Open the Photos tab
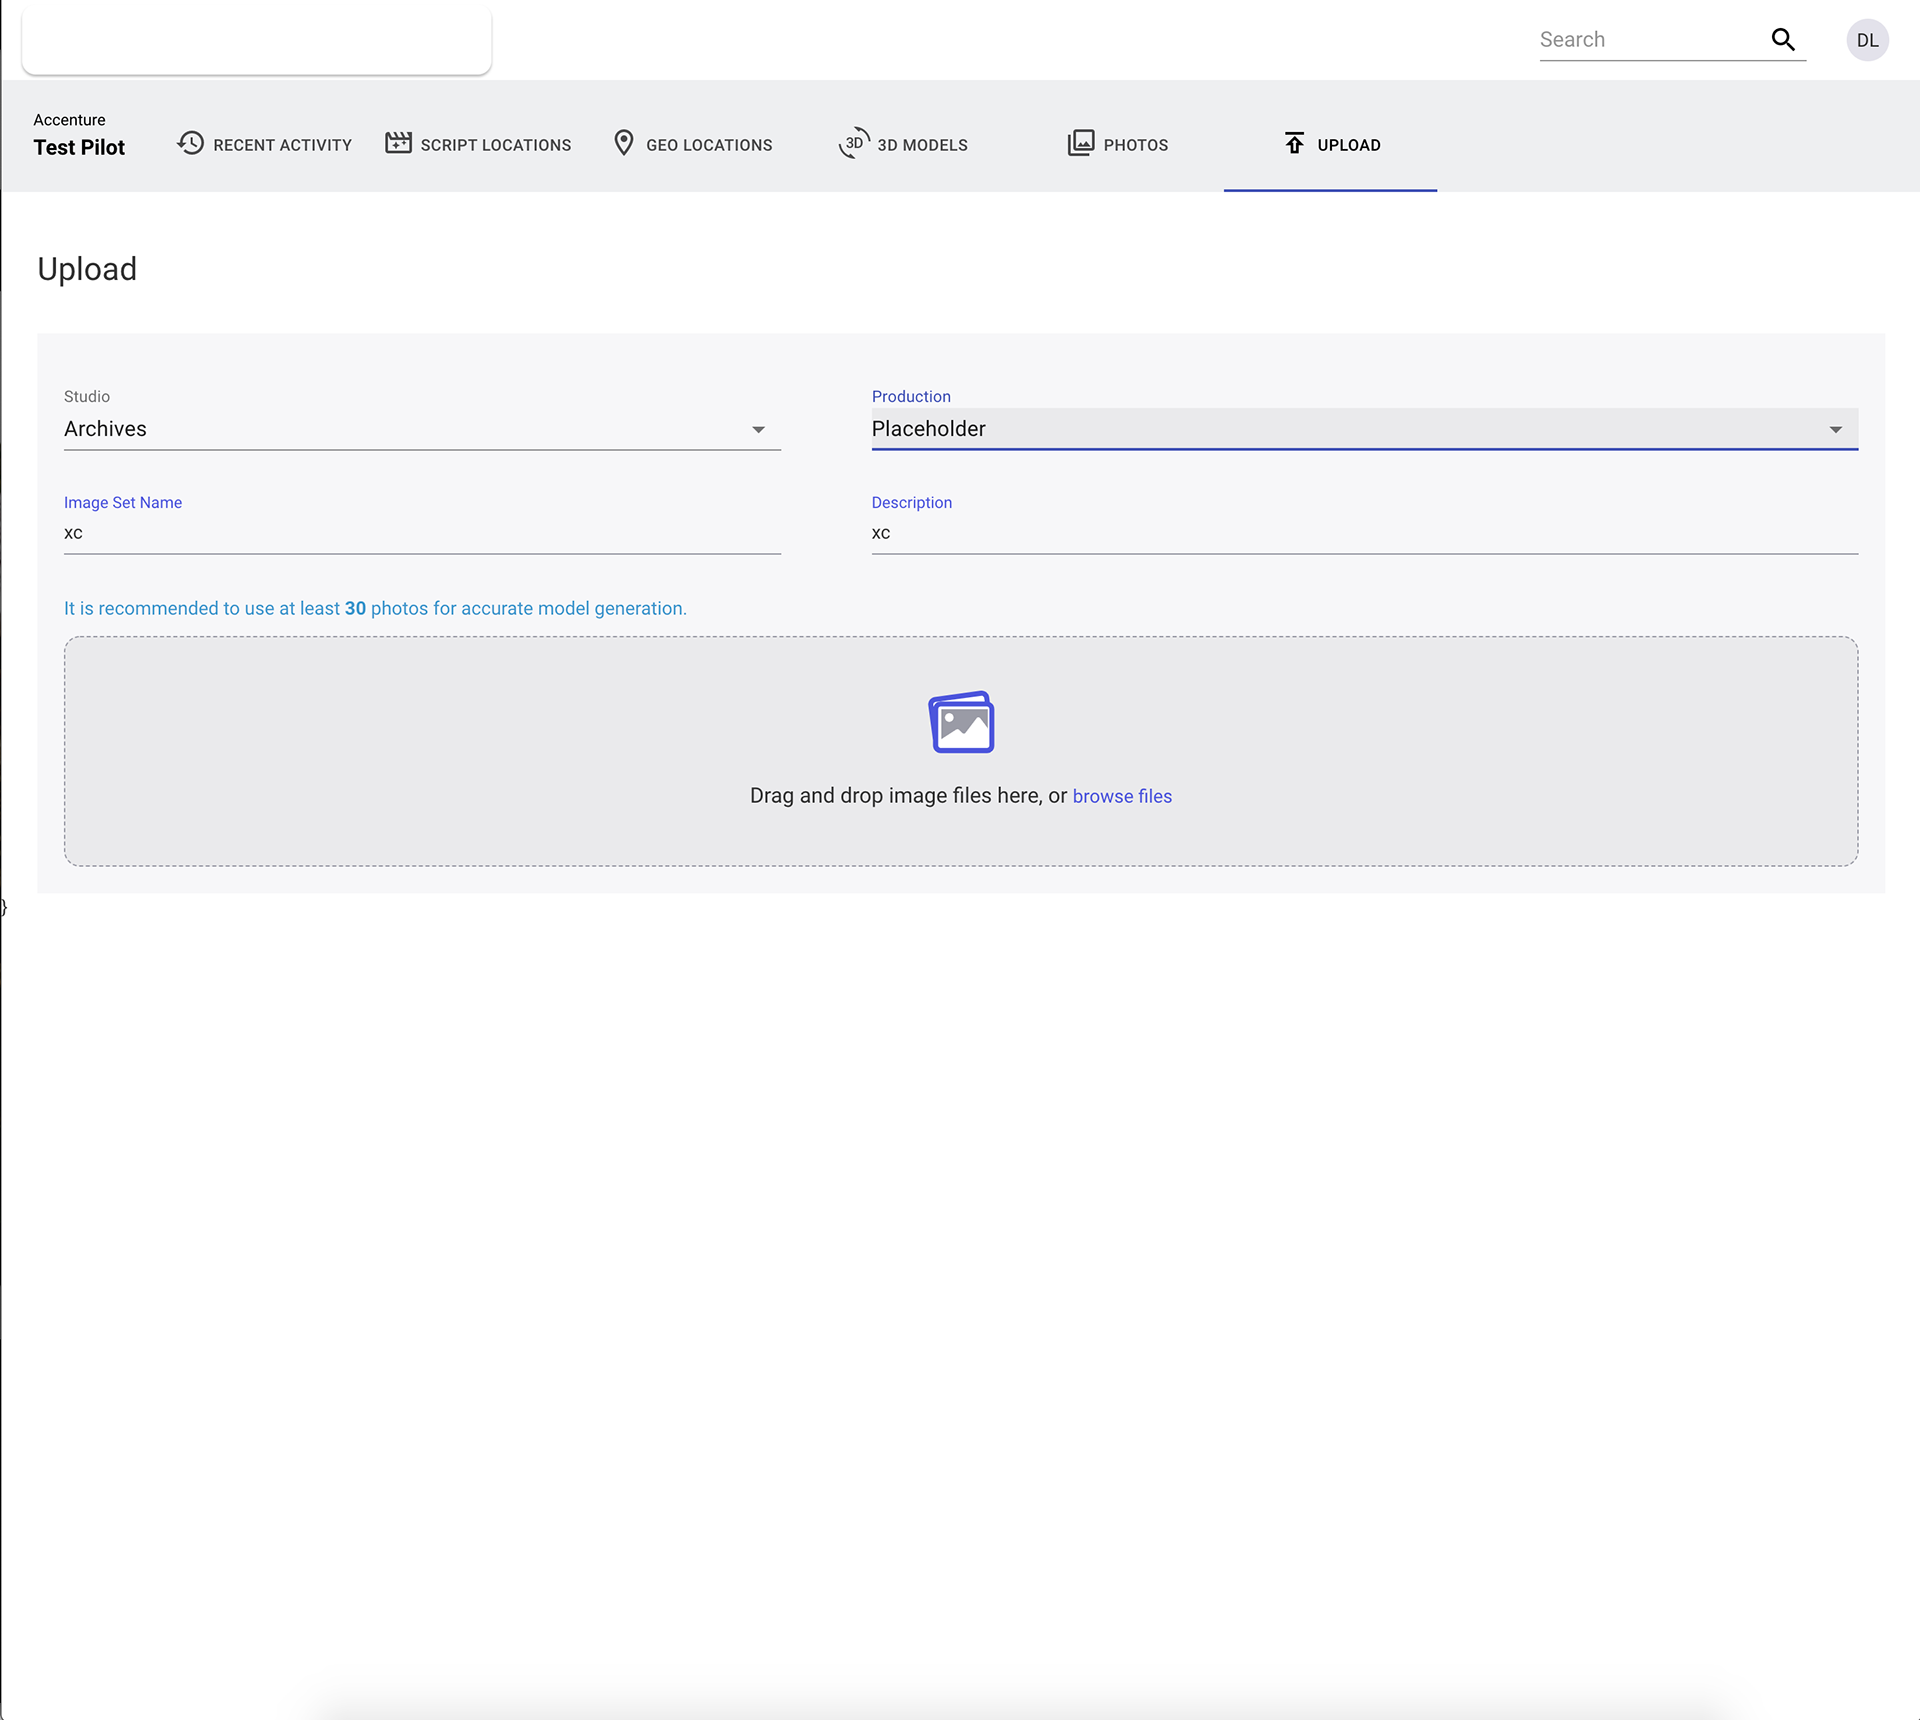The height and width of the screenshot is (1720, 1920). 1135,145
